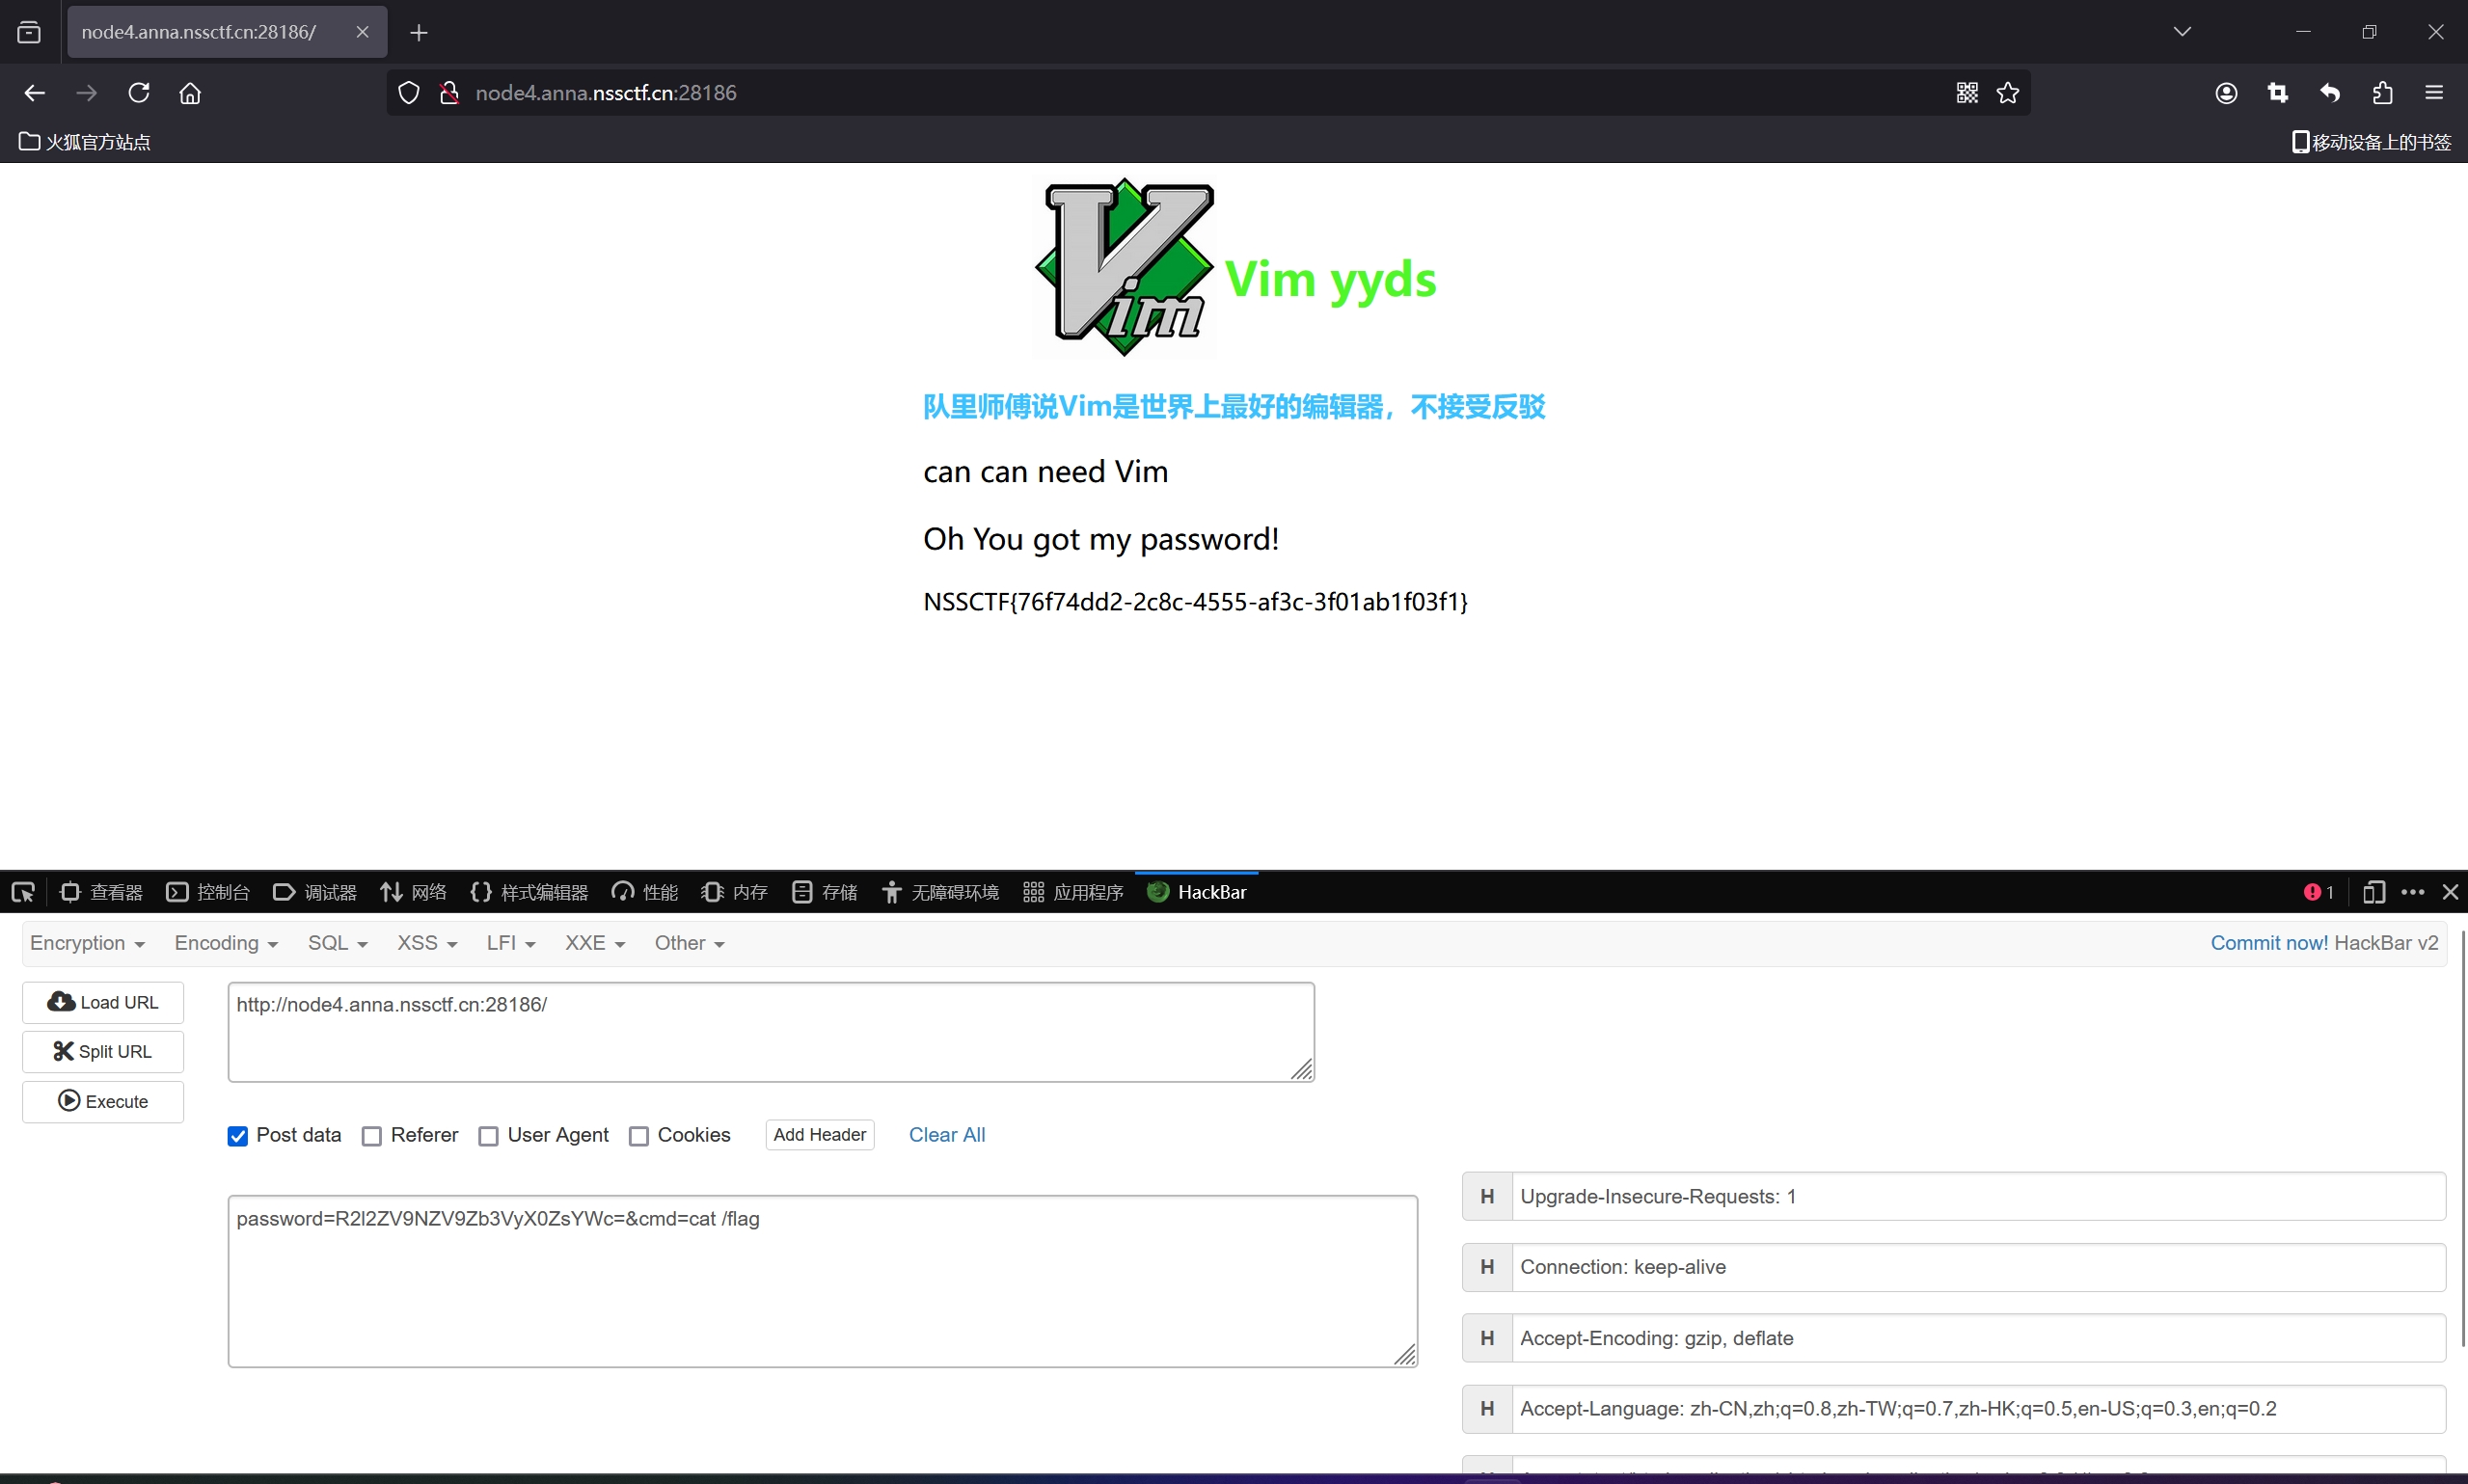
Task: Click the insecure connection padlock icon
Action: (x=449, y=93)
